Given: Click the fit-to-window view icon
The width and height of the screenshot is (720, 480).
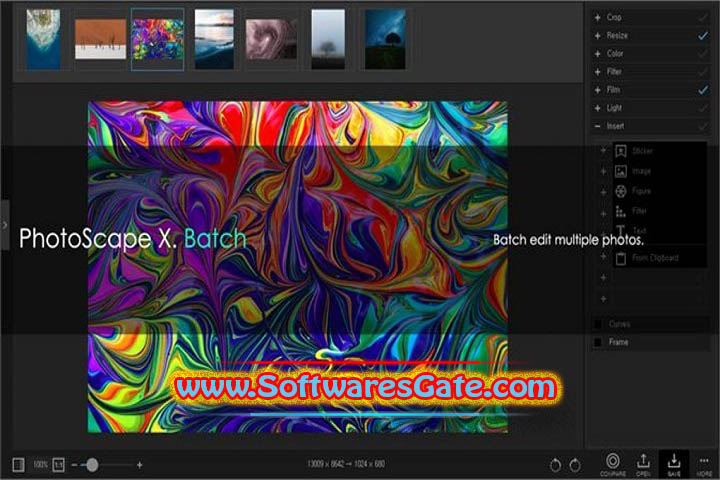Looking at the screenshot, I should [x=18, y=465].
